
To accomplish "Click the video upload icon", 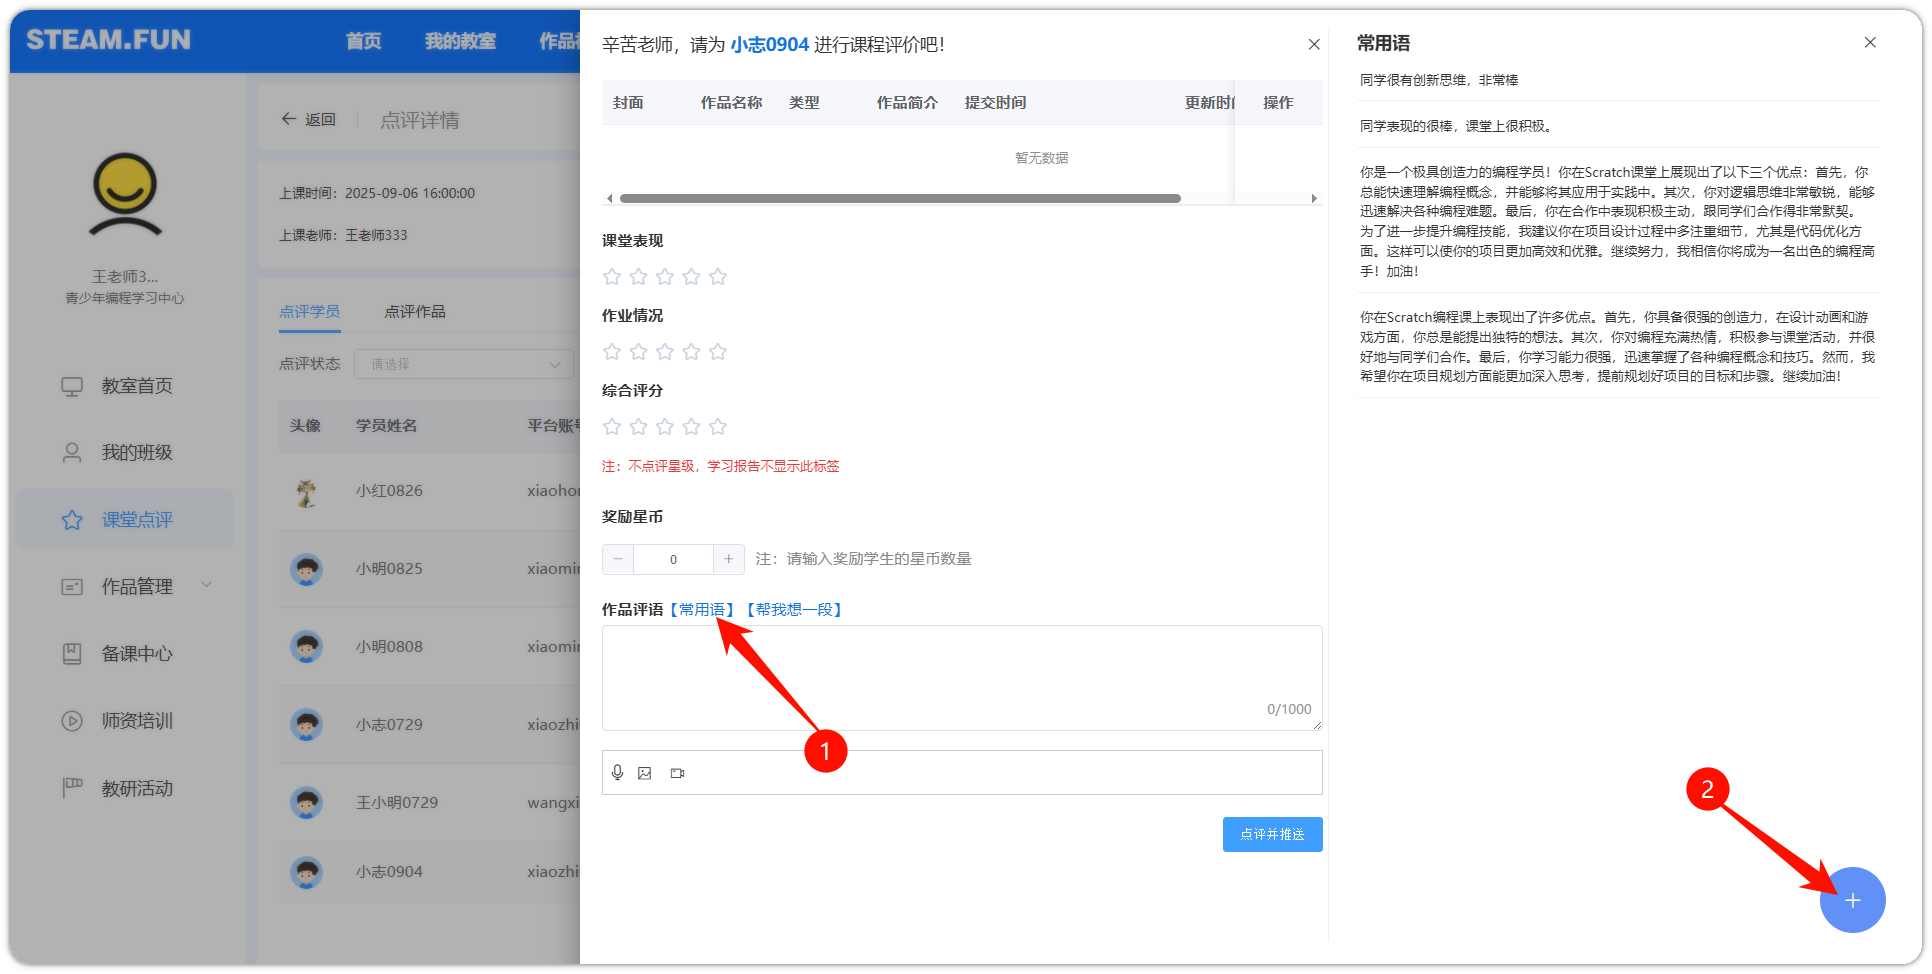I will [678, 773].
